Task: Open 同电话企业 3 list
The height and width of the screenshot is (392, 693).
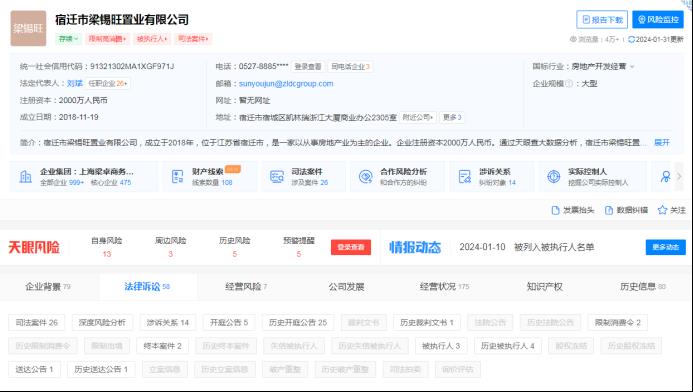Action: (x=350, y=67)
